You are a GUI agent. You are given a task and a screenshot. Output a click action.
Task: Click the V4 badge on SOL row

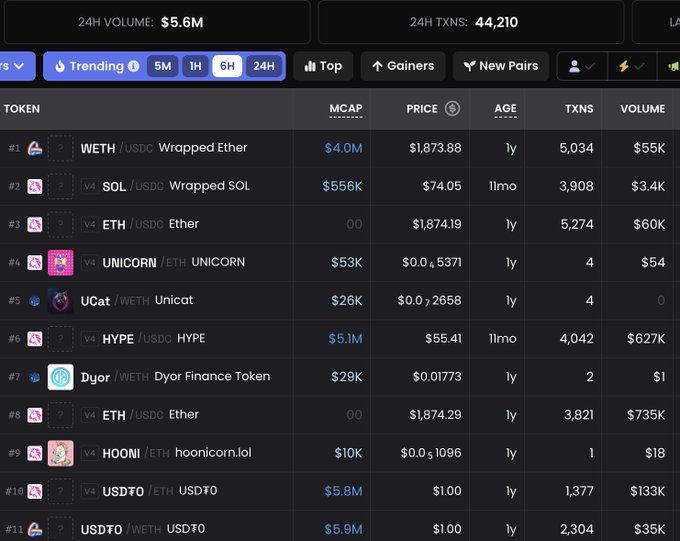point(90,187)
